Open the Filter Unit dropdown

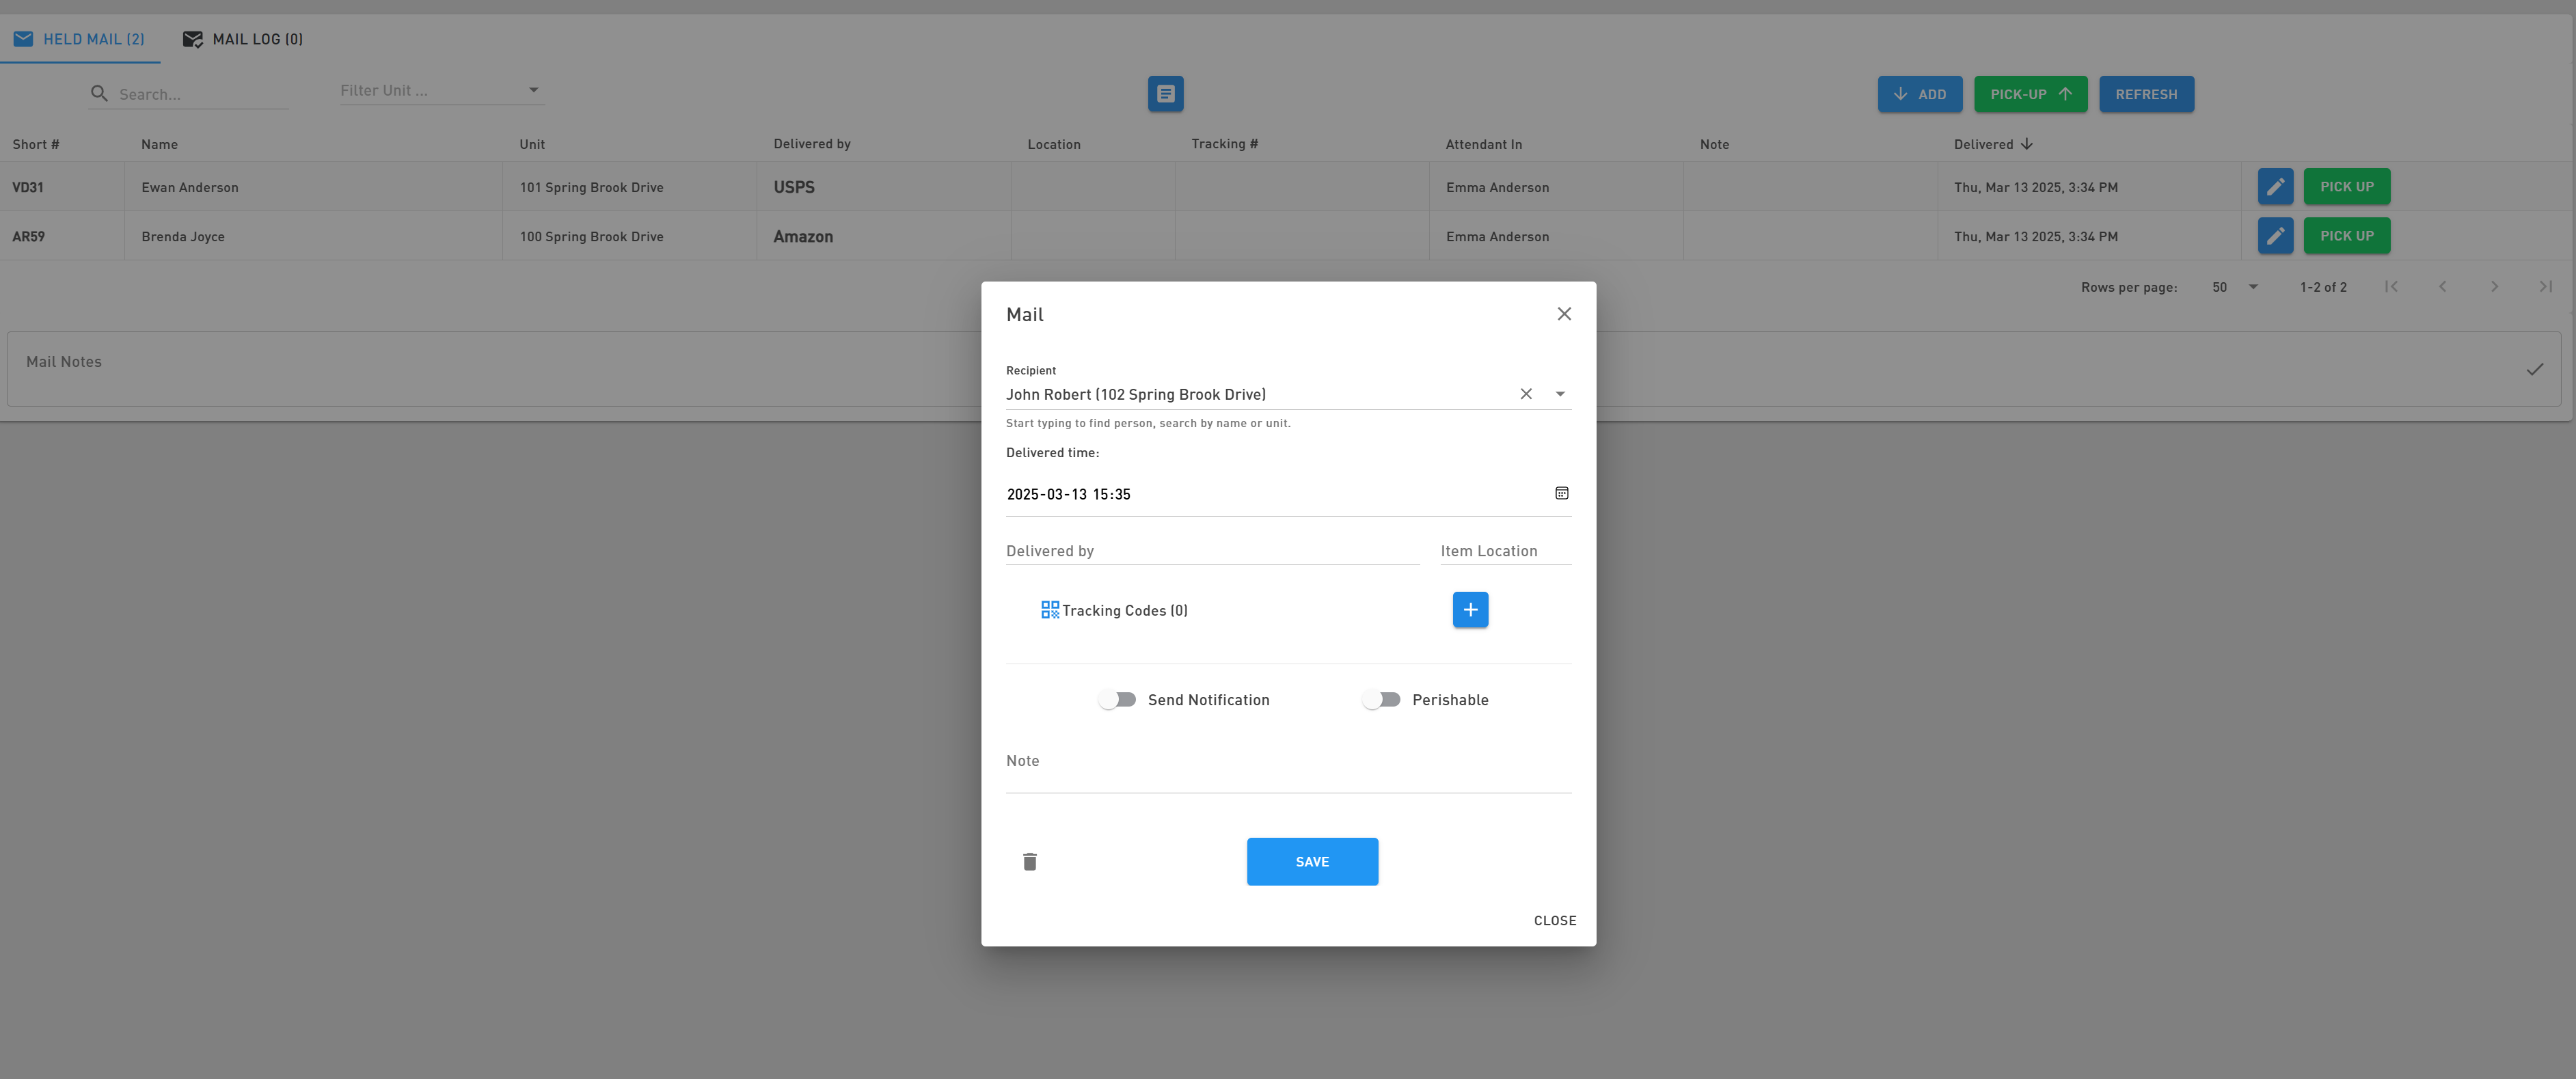coord(441,91)
